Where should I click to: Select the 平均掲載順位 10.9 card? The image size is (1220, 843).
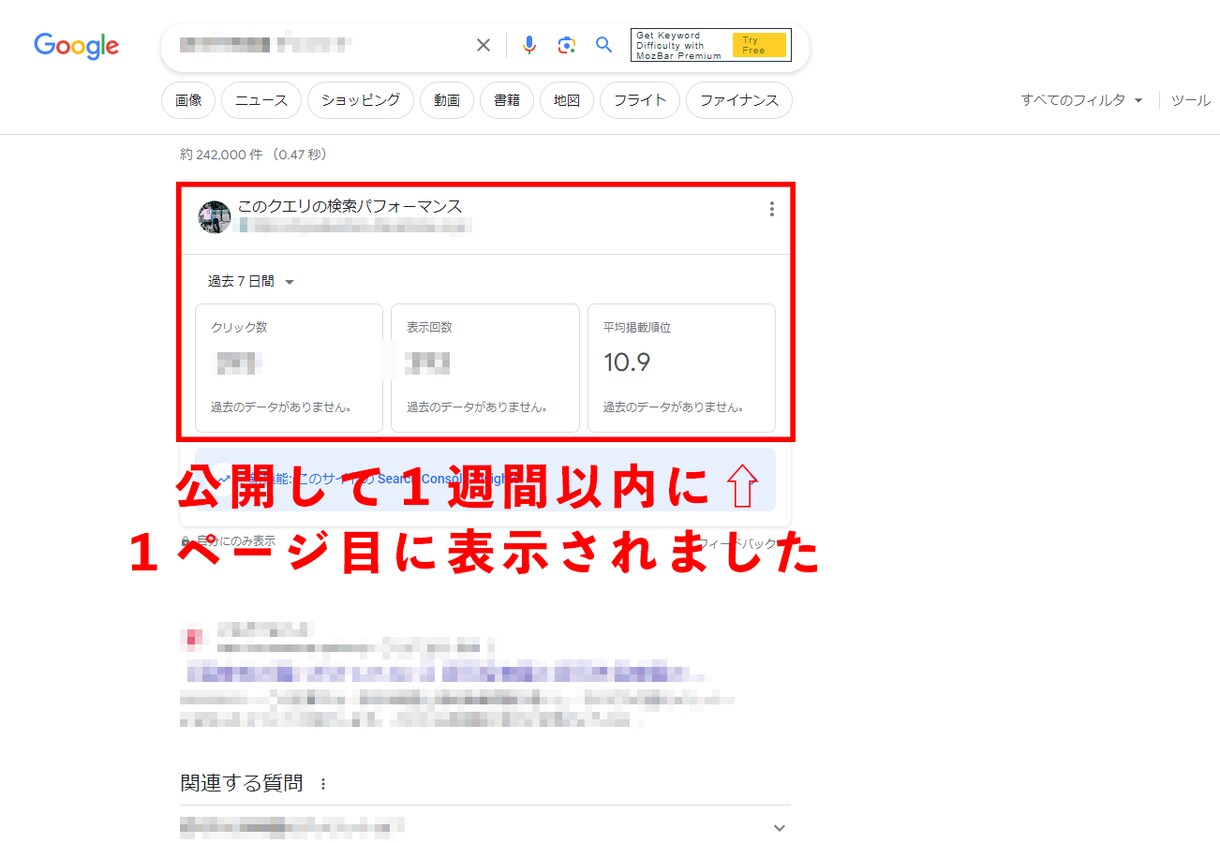pyautogui.click(x=681, y=368)
